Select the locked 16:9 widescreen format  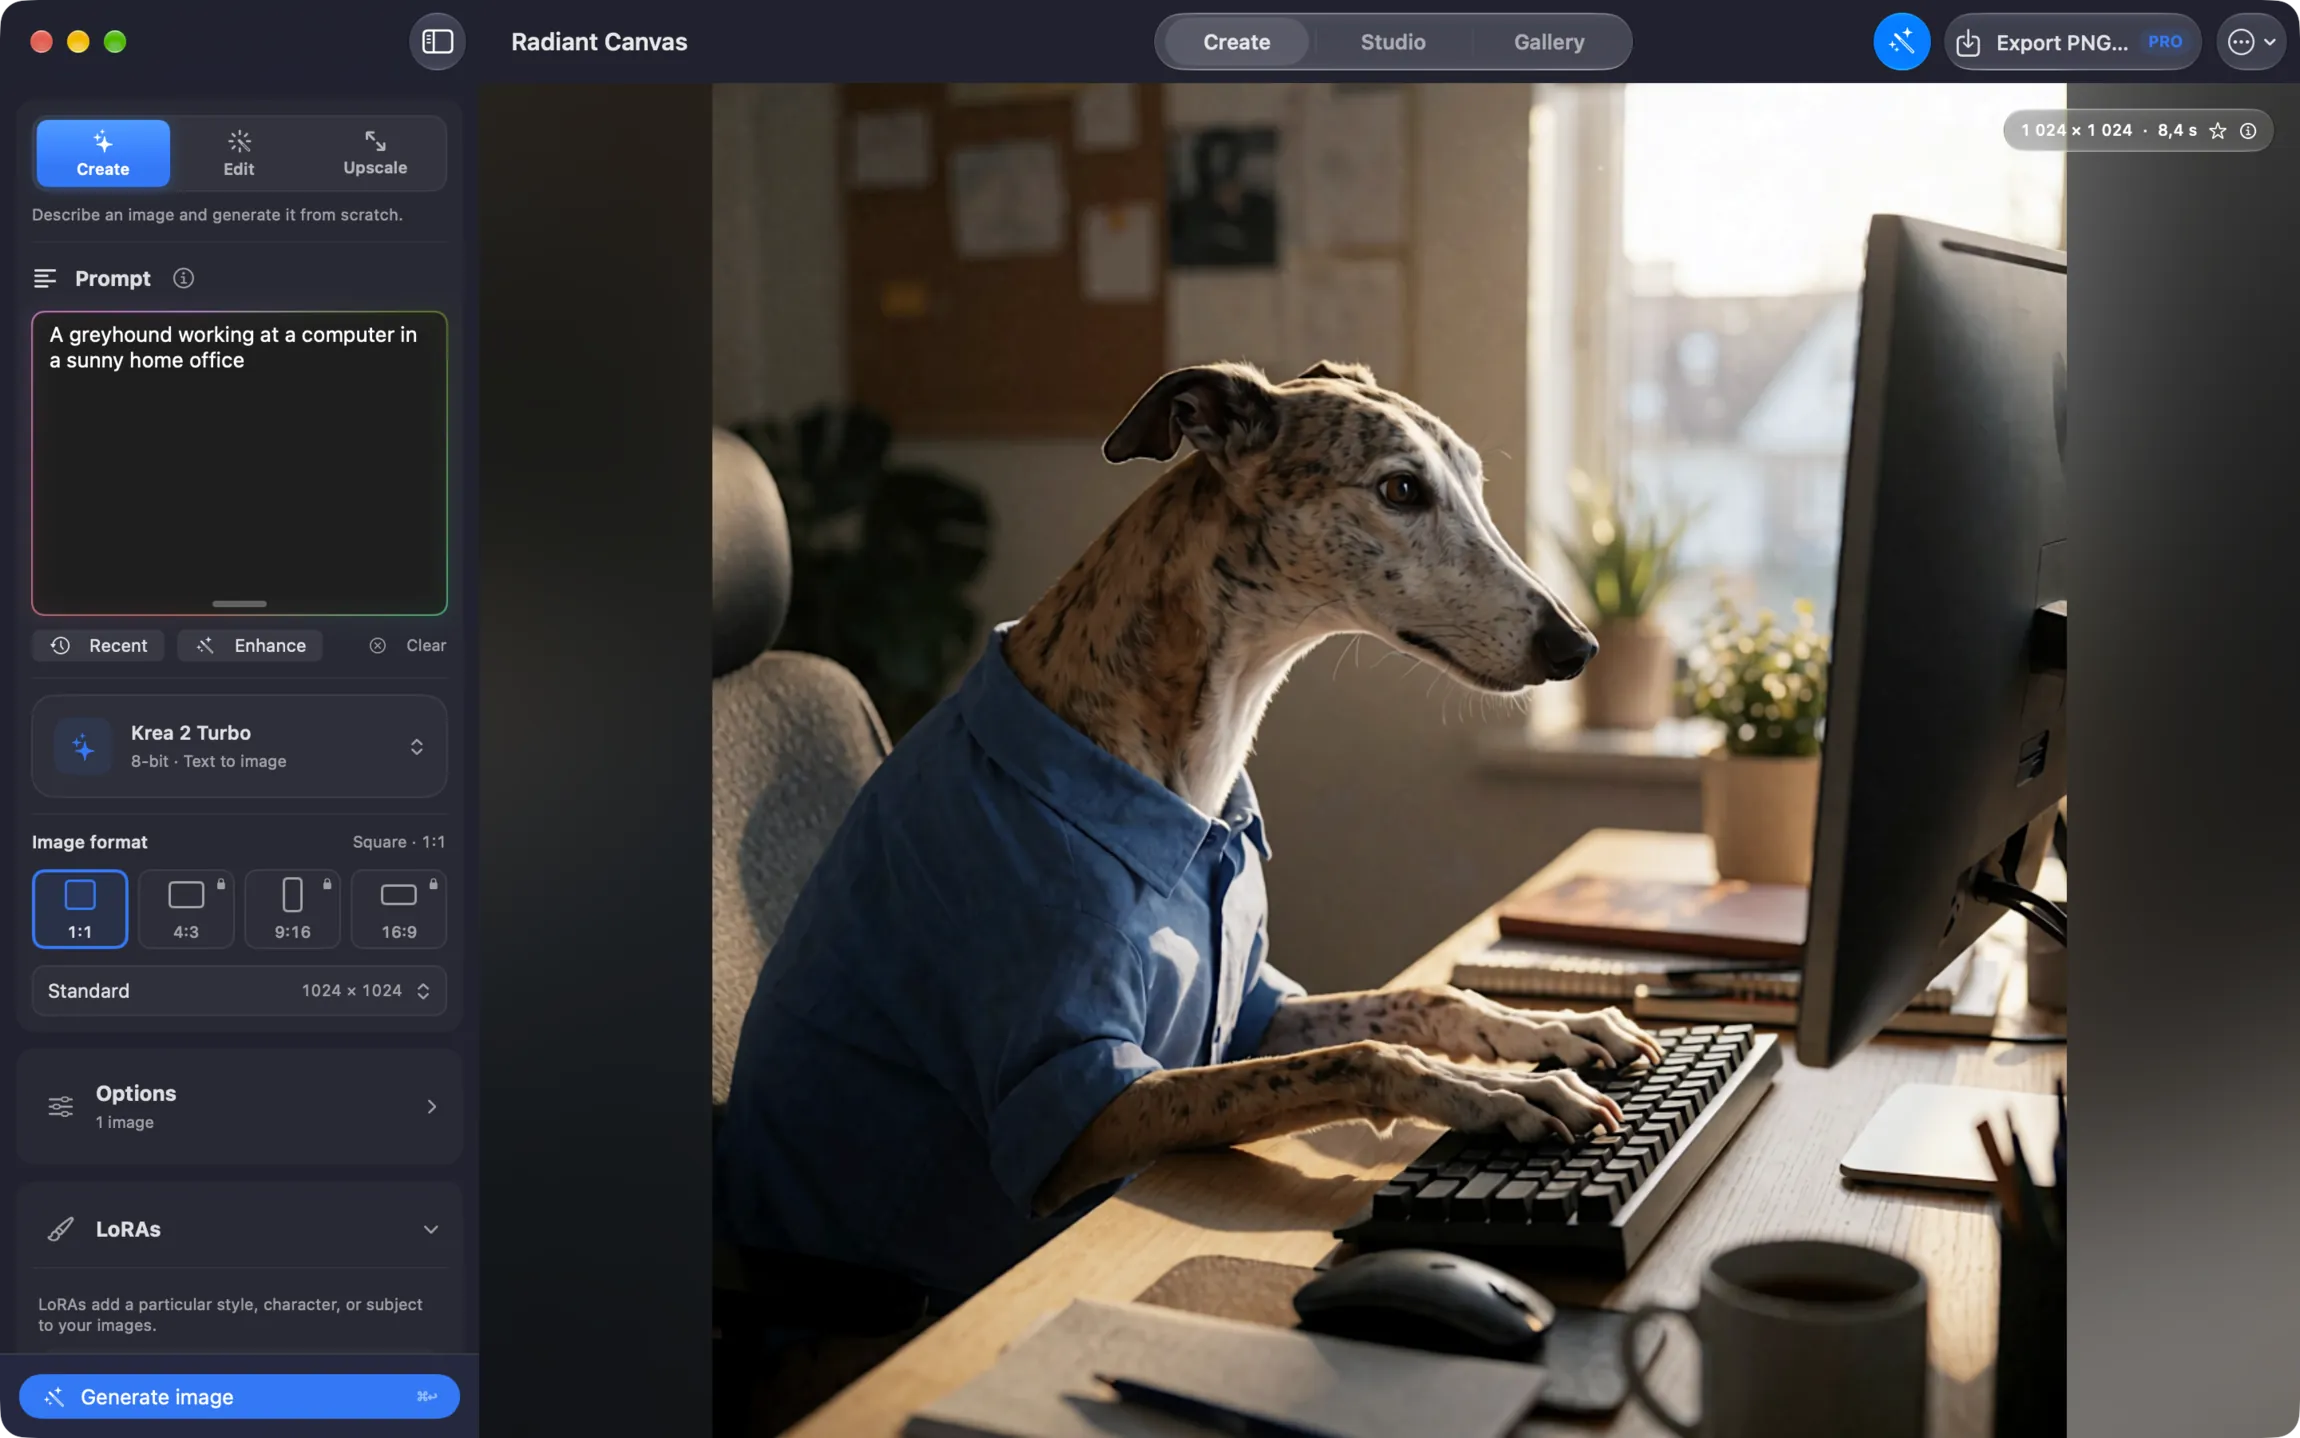(x=399, y=909)
